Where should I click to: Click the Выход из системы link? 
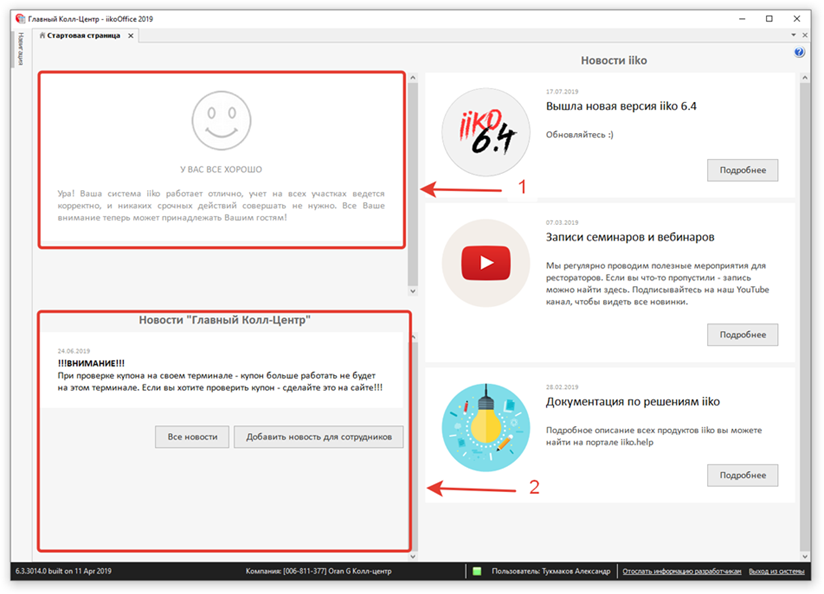coord(778,571)
